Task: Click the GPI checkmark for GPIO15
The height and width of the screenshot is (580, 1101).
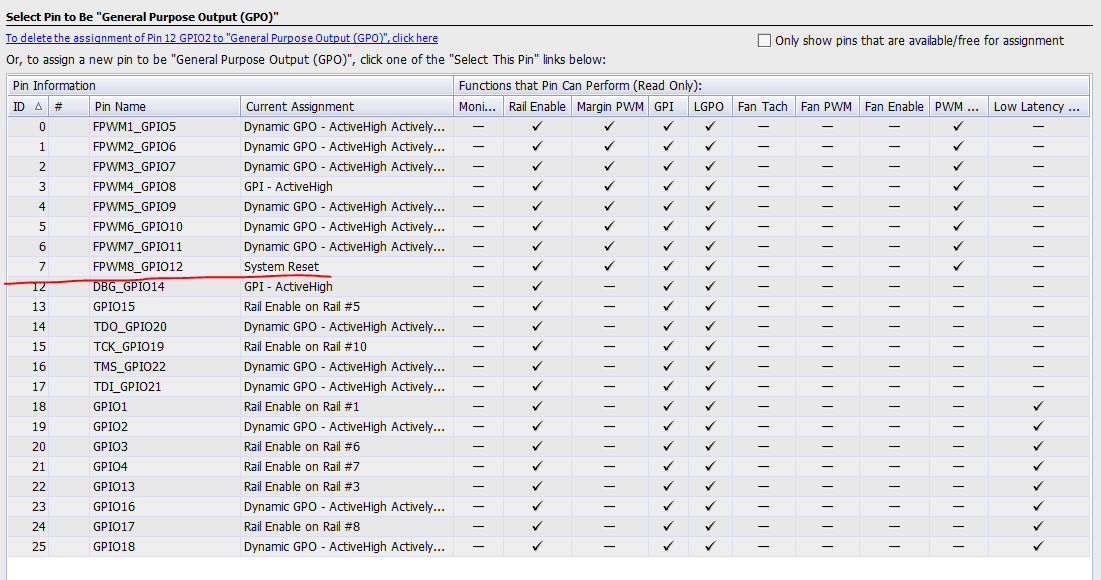Action: tap(667, 306)
